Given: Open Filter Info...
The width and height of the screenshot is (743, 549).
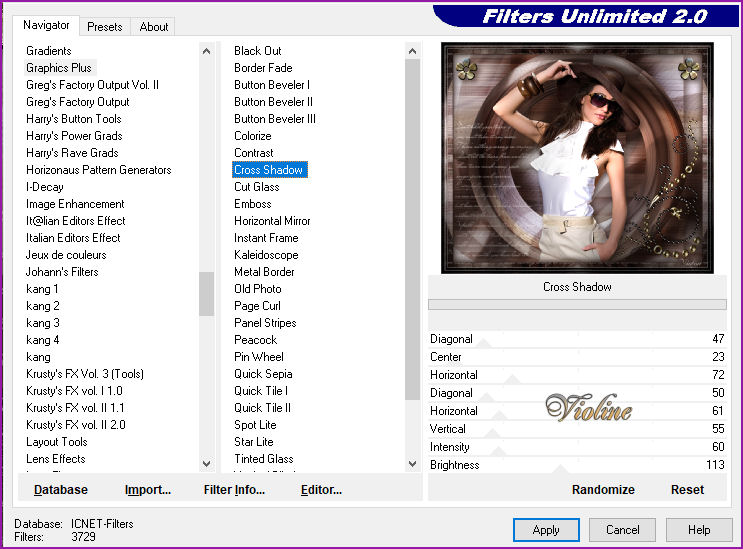Looking at the screenshot, I should pos(234,489).
